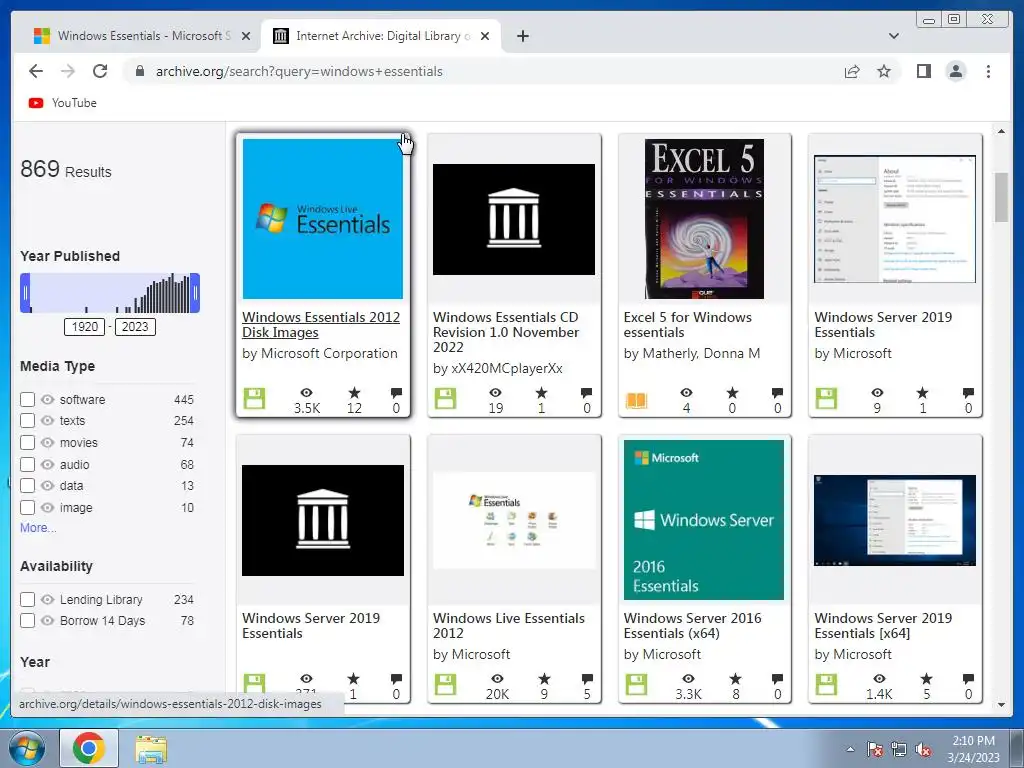The height and width of the screenshot is (768, 1024).
Task: Open the tab search dropdown chevron
Action: pyautogui.click(x=894, y=36)
